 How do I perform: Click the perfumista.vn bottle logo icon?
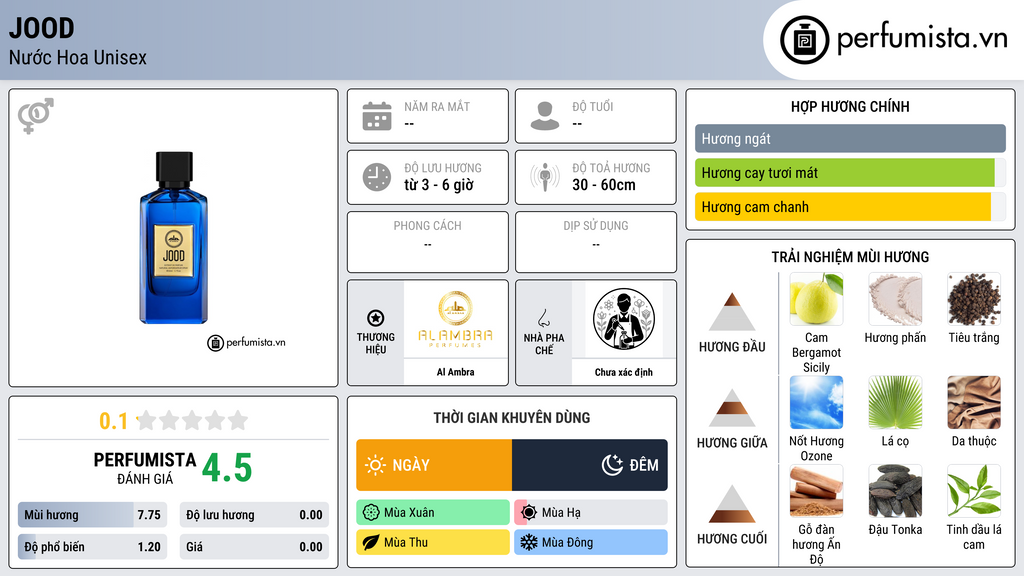coord(804,40)
